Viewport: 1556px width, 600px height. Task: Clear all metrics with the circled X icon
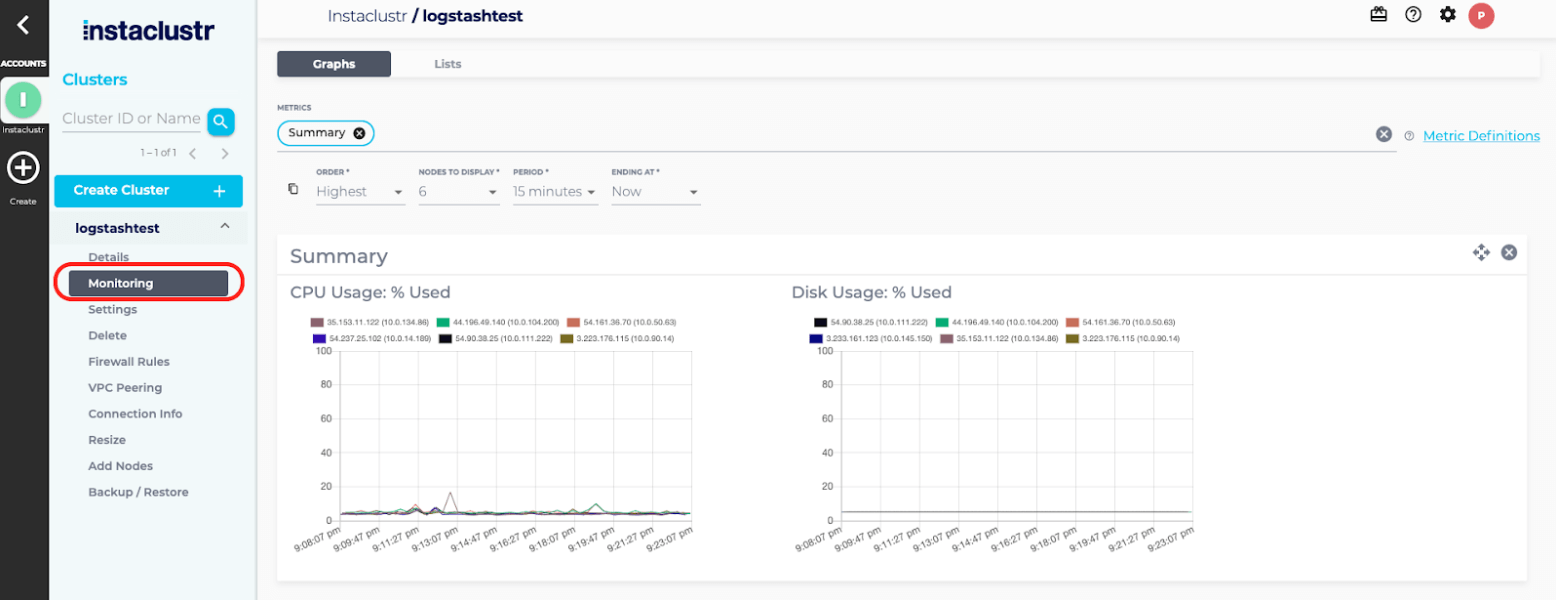(1385, 133)
